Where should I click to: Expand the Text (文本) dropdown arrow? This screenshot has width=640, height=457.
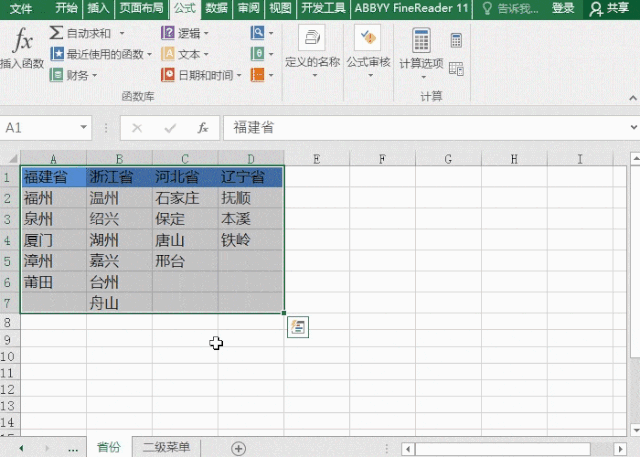pyautogui.click(x=206, y=54)
